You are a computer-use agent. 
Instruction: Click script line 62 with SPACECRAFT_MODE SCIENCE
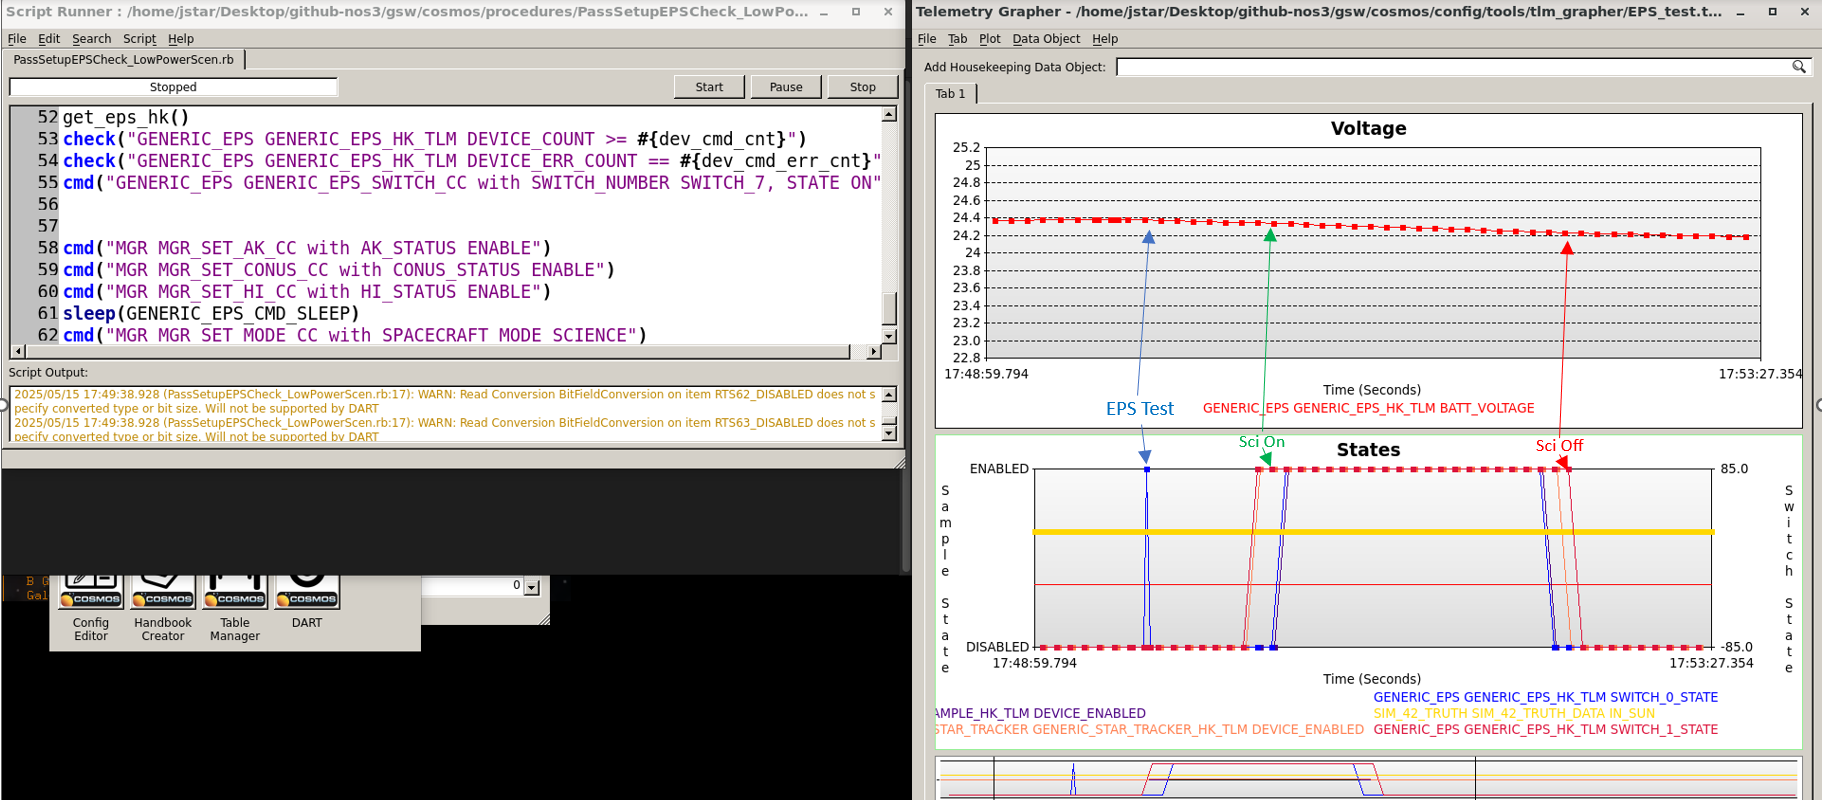coord(355,335)
